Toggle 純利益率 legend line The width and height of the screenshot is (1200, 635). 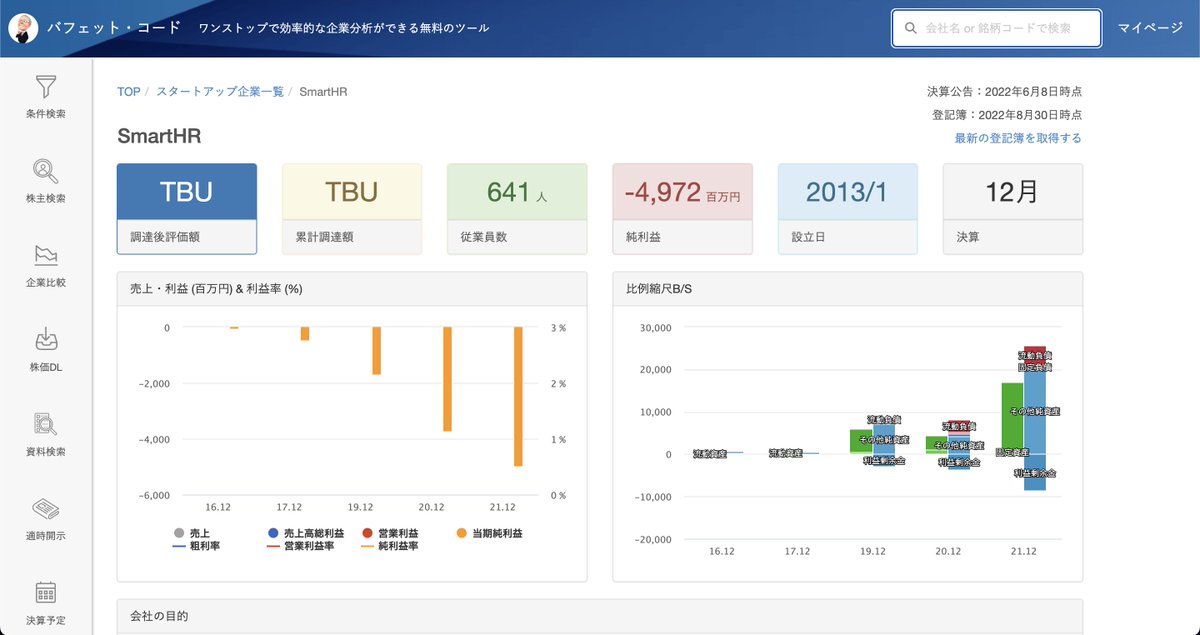tap(390, 546)
